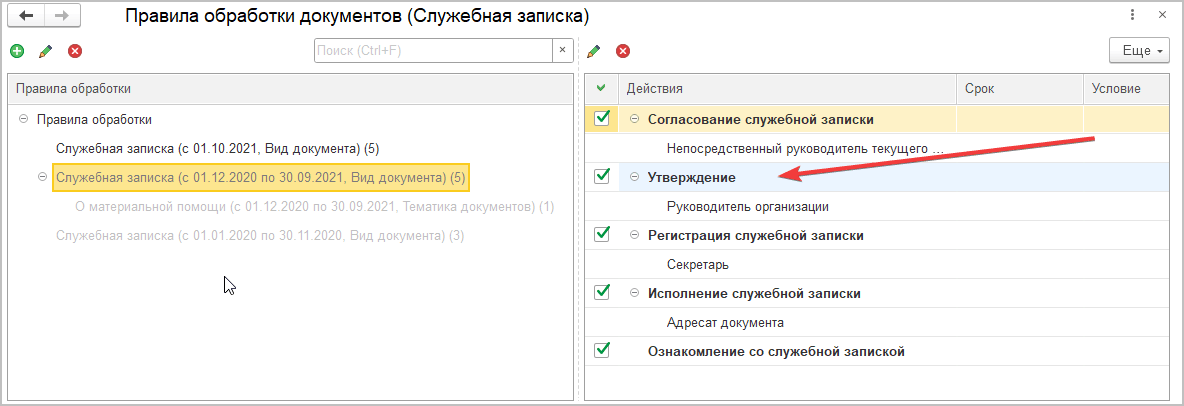Click the left panel red delete icon
The image size is (1184, 406).
[74, 51]
